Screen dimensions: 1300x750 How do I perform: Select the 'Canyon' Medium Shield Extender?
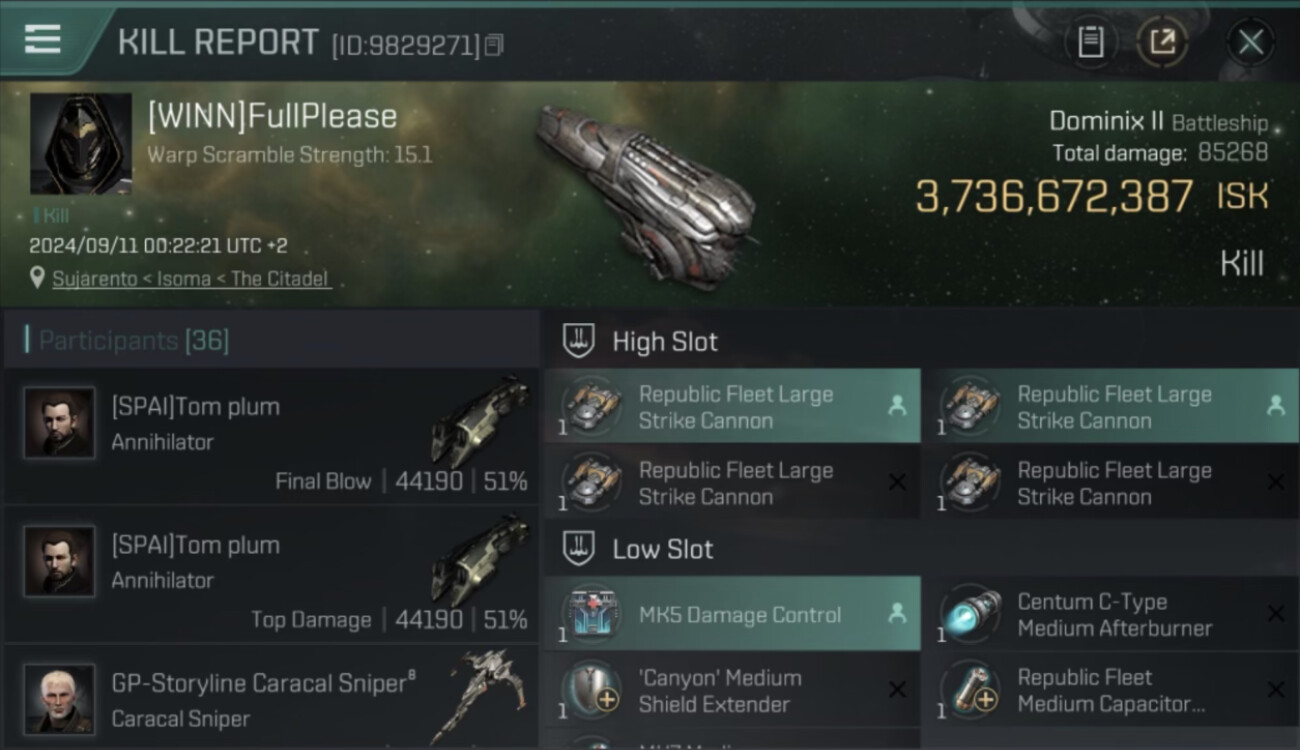click(x=720, y=691)
